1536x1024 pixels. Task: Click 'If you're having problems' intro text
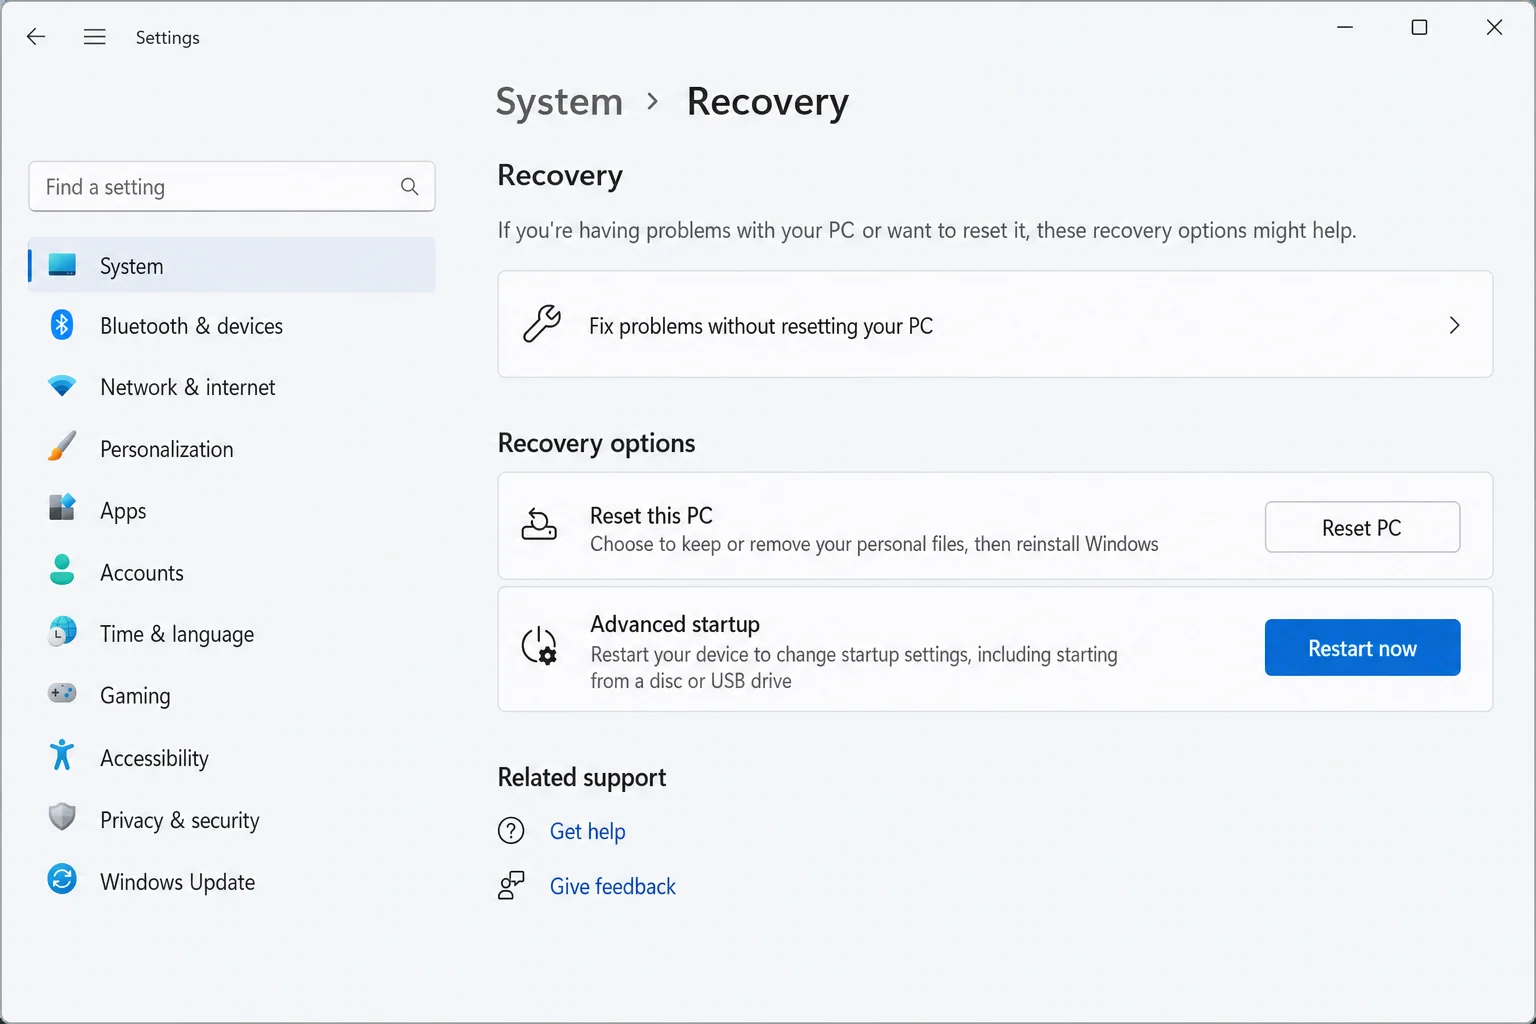click(x=927, y=230)
